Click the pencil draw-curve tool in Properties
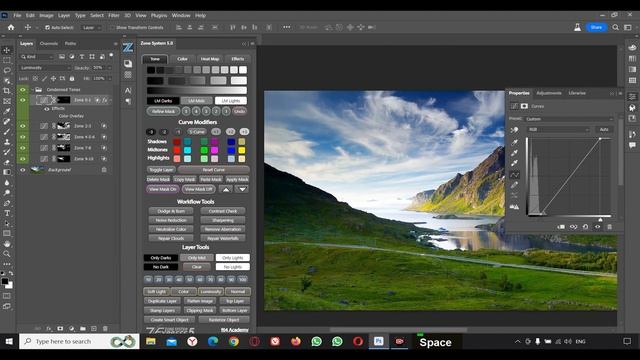The height and width of the screenshot is (360, 640). point(514,185)
